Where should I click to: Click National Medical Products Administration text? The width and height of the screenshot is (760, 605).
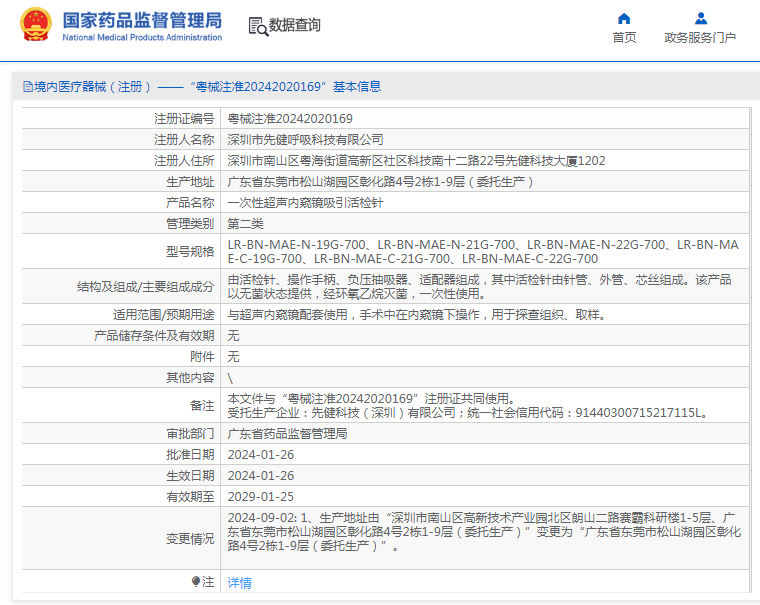tap(142, 37)
